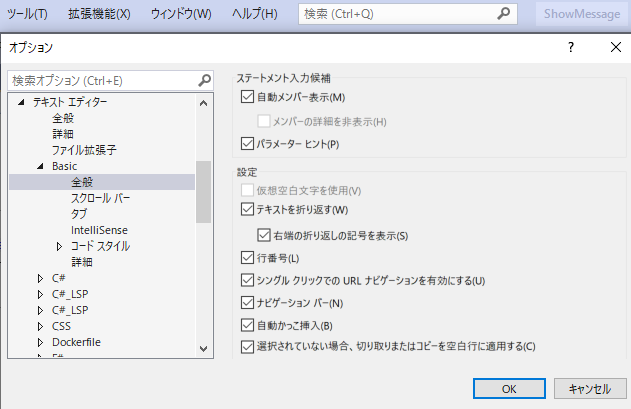
Task: Click the OK button
Action: click(509, 388)
